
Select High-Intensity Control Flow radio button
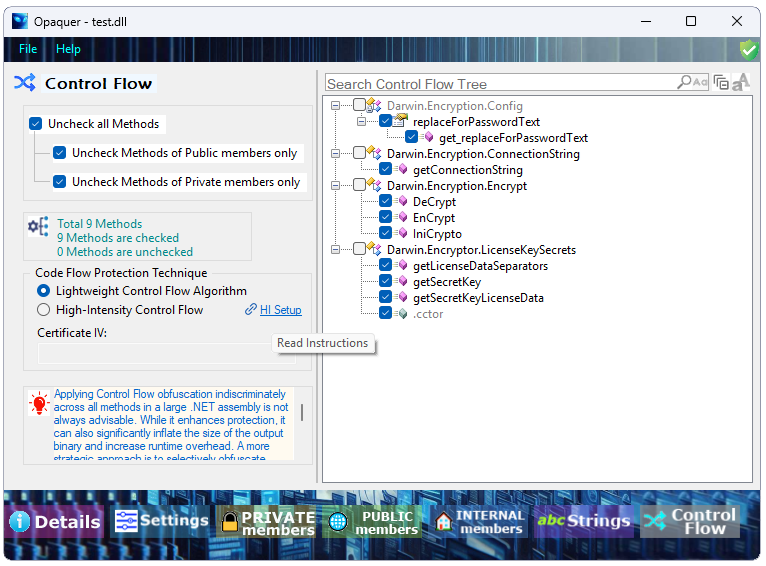[43, 310]
